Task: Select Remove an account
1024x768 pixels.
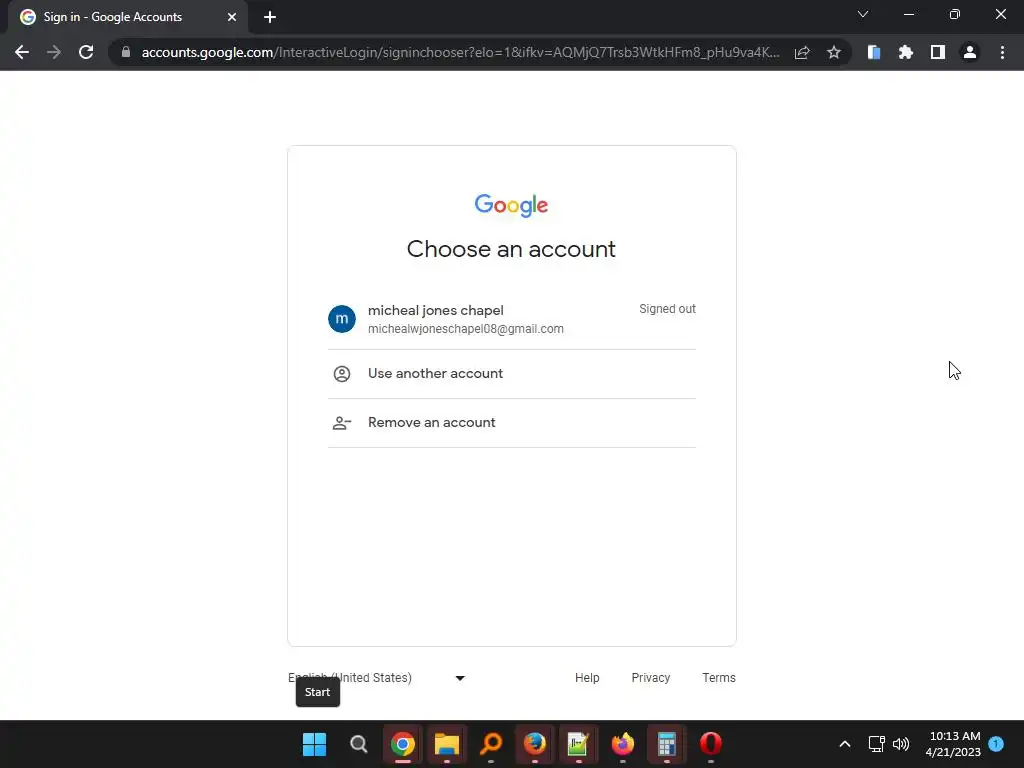Action: pos(511,423)
